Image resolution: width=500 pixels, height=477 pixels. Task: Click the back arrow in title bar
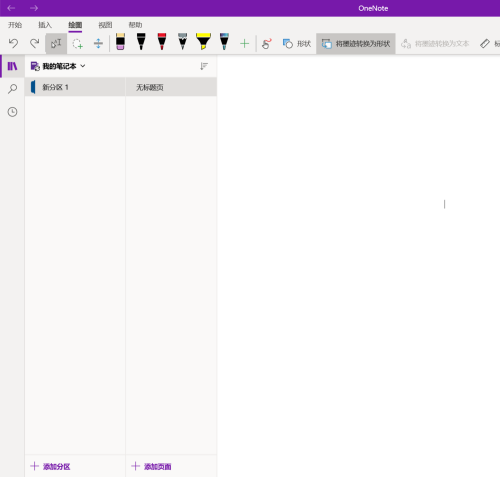(11, 8)
